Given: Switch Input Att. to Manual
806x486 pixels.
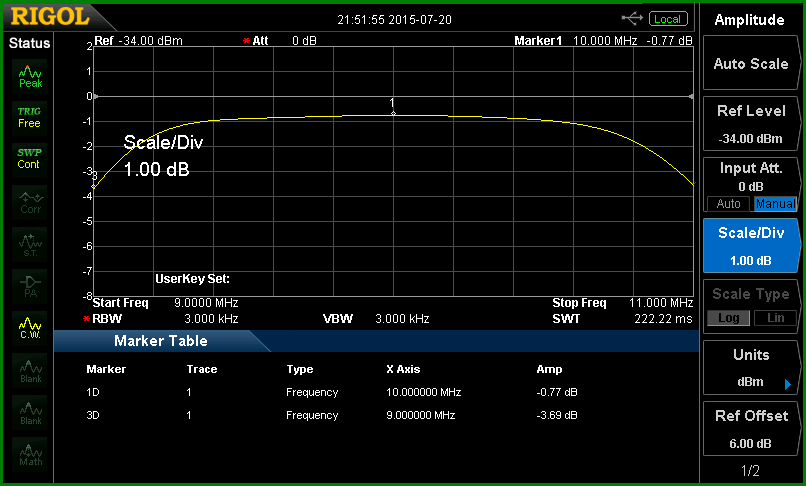Looking at the screenshot, I should click(775, 204).
